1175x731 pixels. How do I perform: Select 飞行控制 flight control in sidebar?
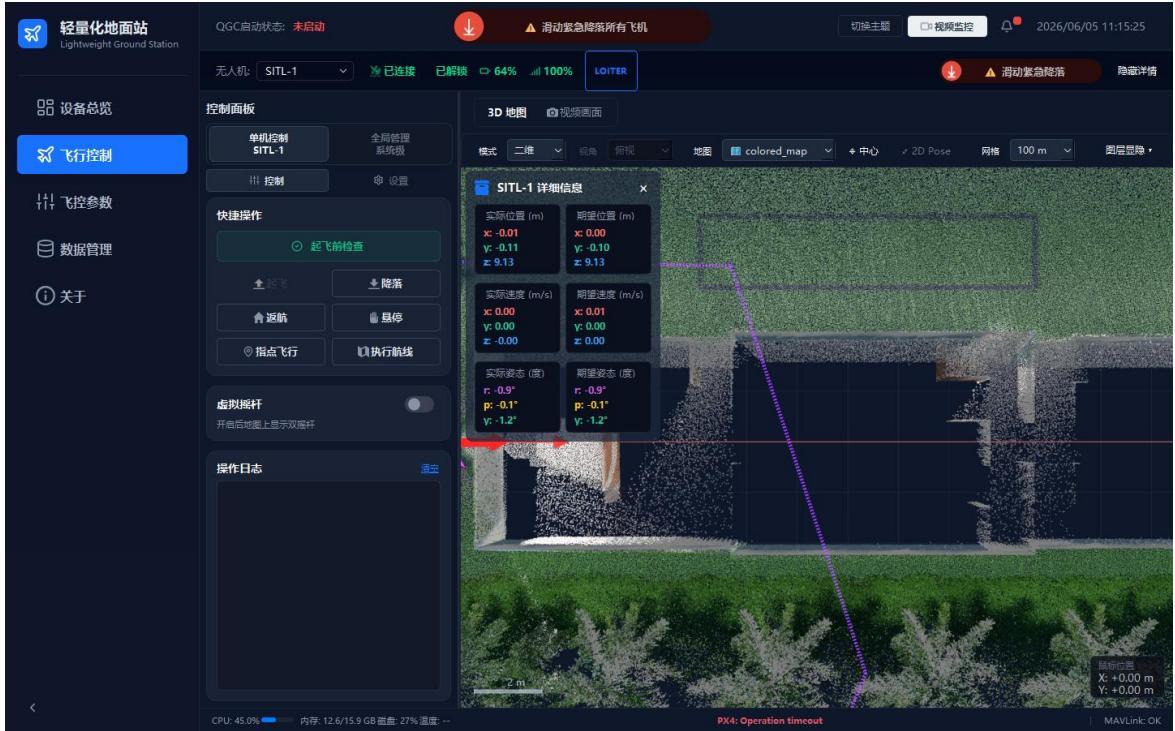[102, 154]
